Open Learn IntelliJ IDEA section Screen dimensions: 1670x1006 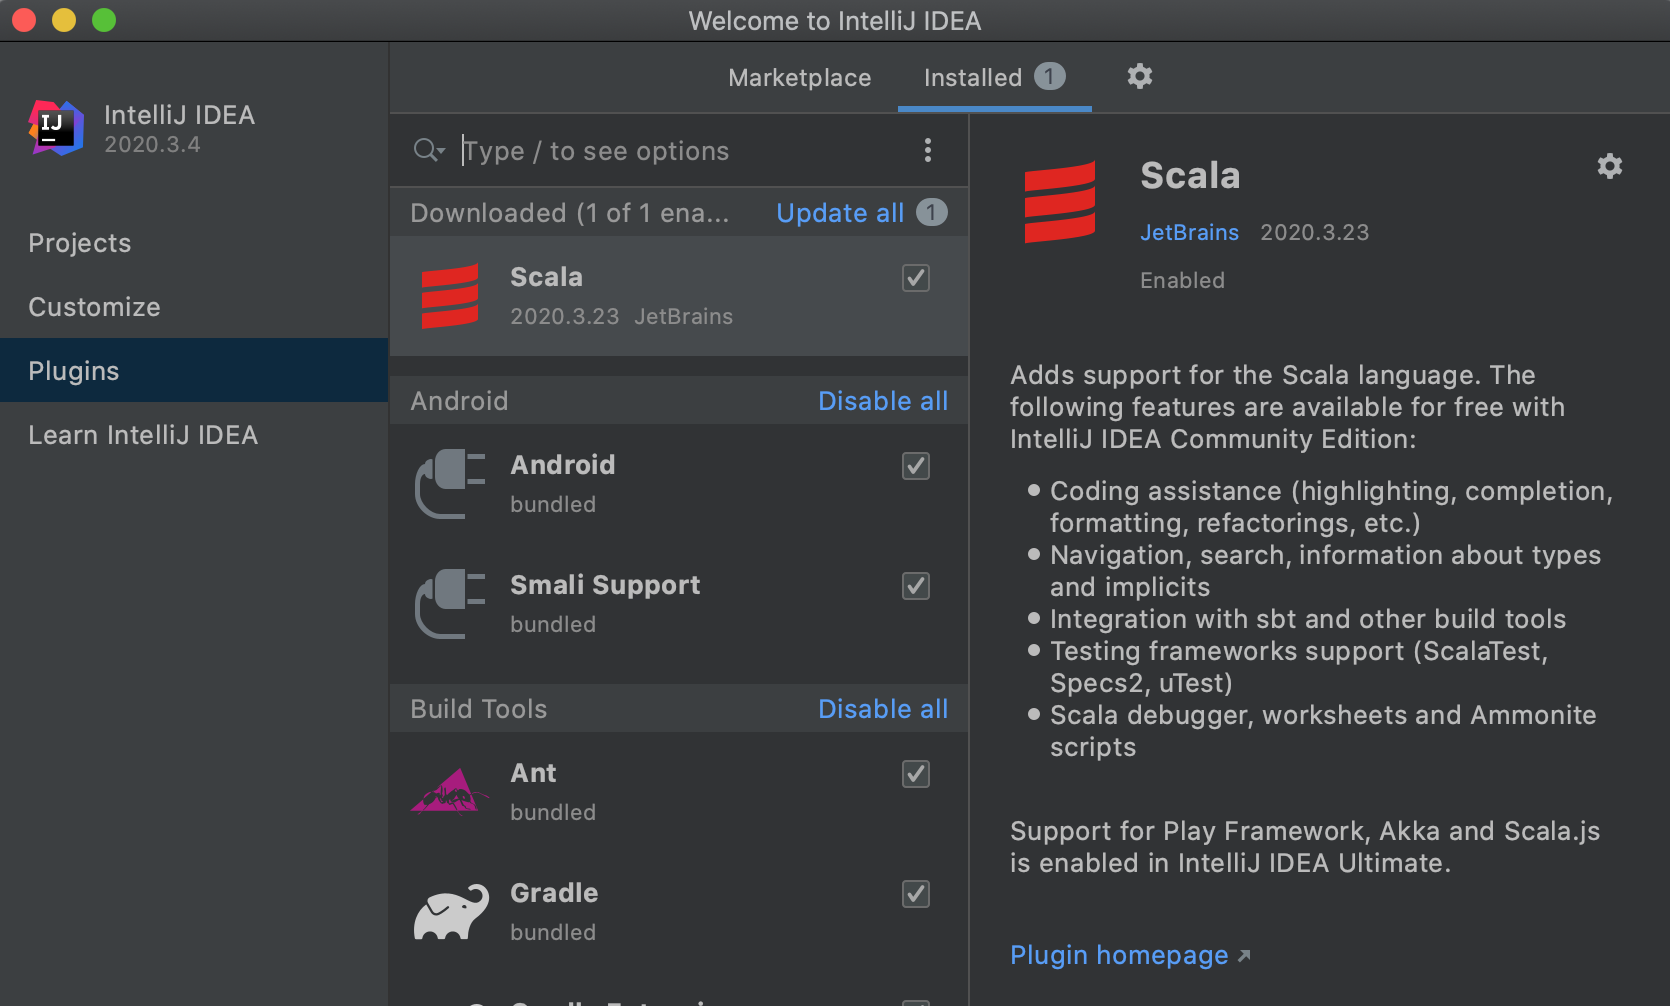194,435
